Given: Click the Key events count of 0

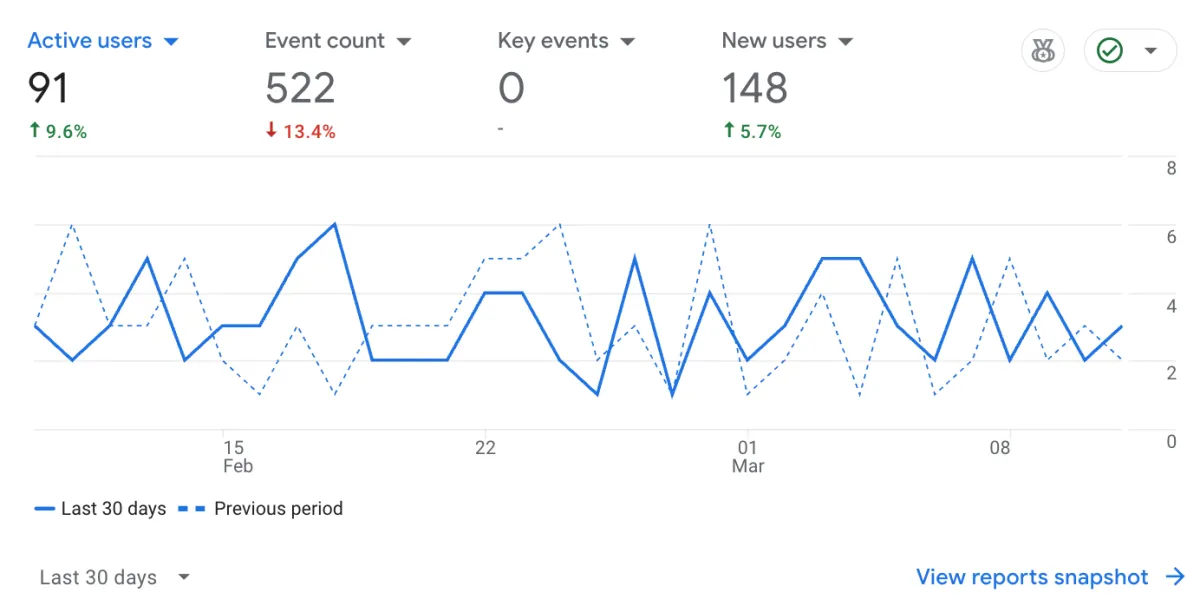Looking at the screenshot, I should click(509, 88).
